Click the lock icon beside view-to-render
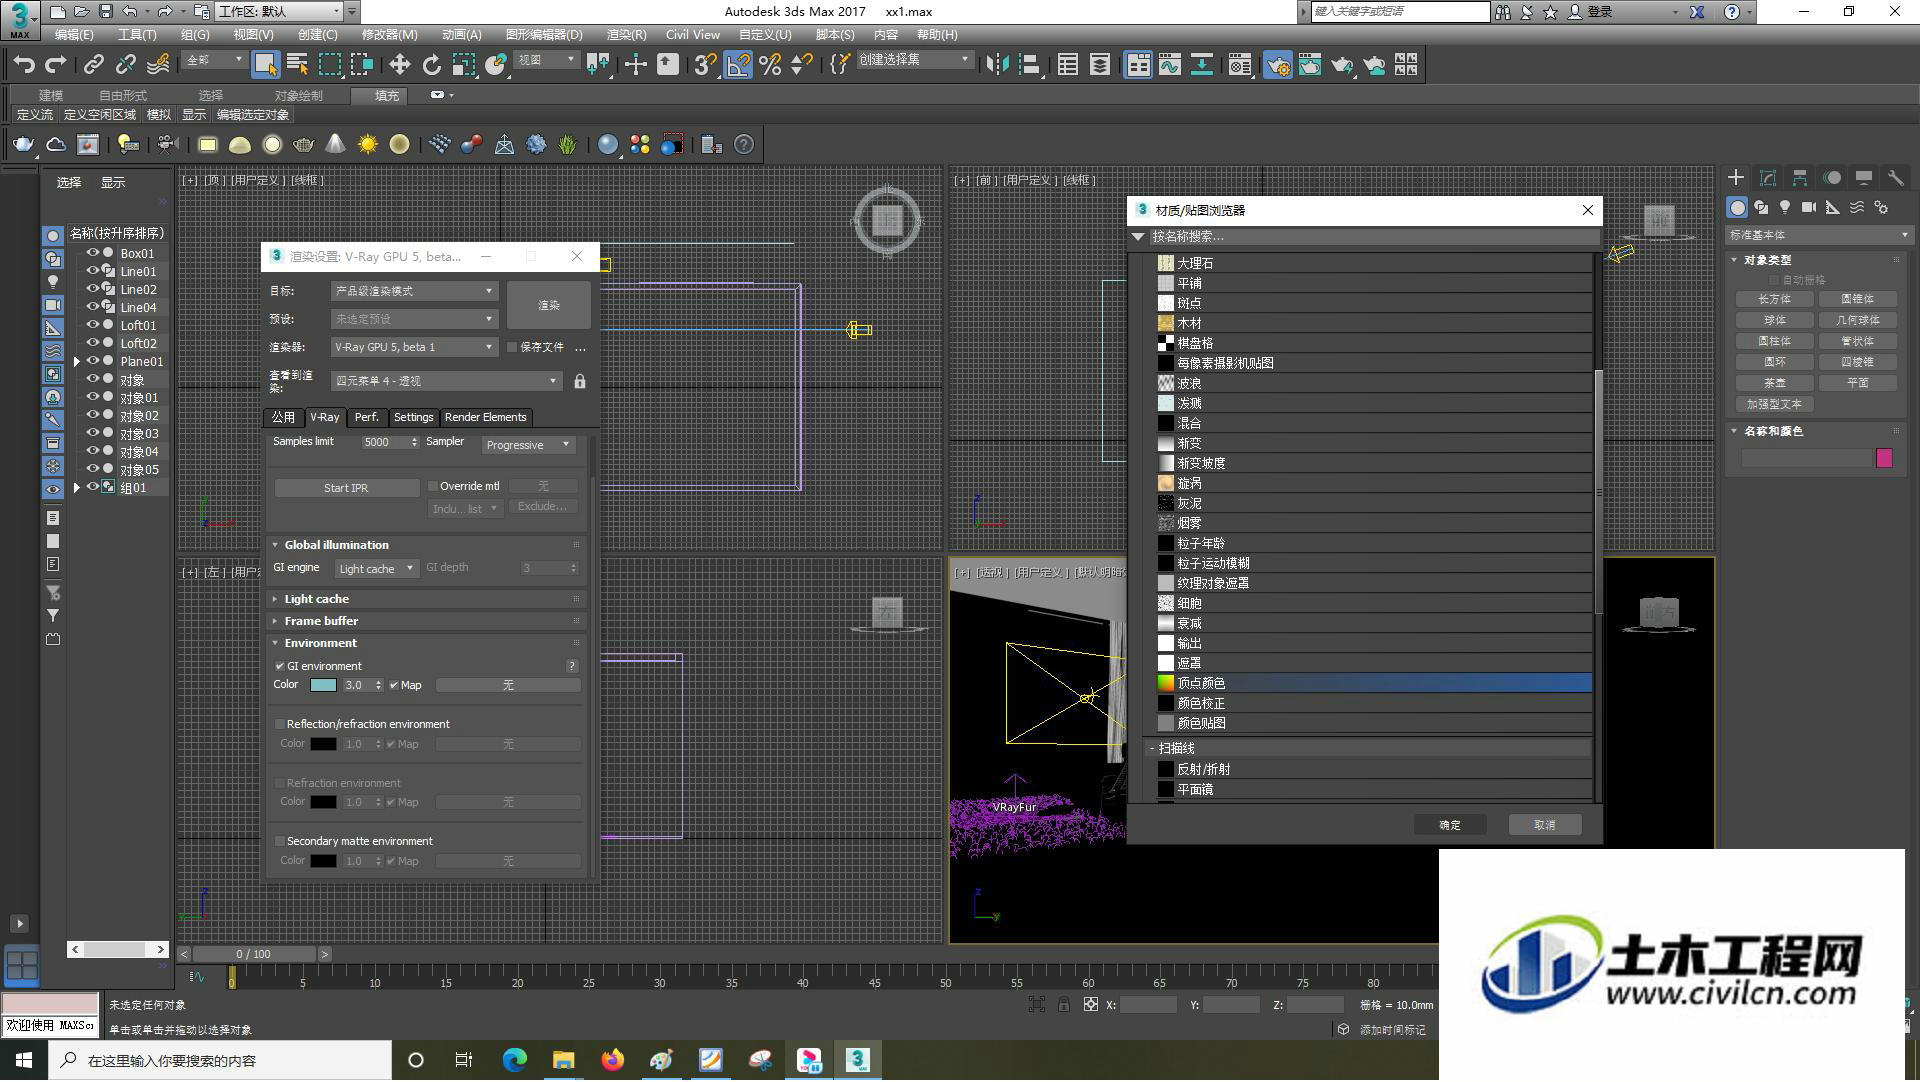 [x=580, y=382]
